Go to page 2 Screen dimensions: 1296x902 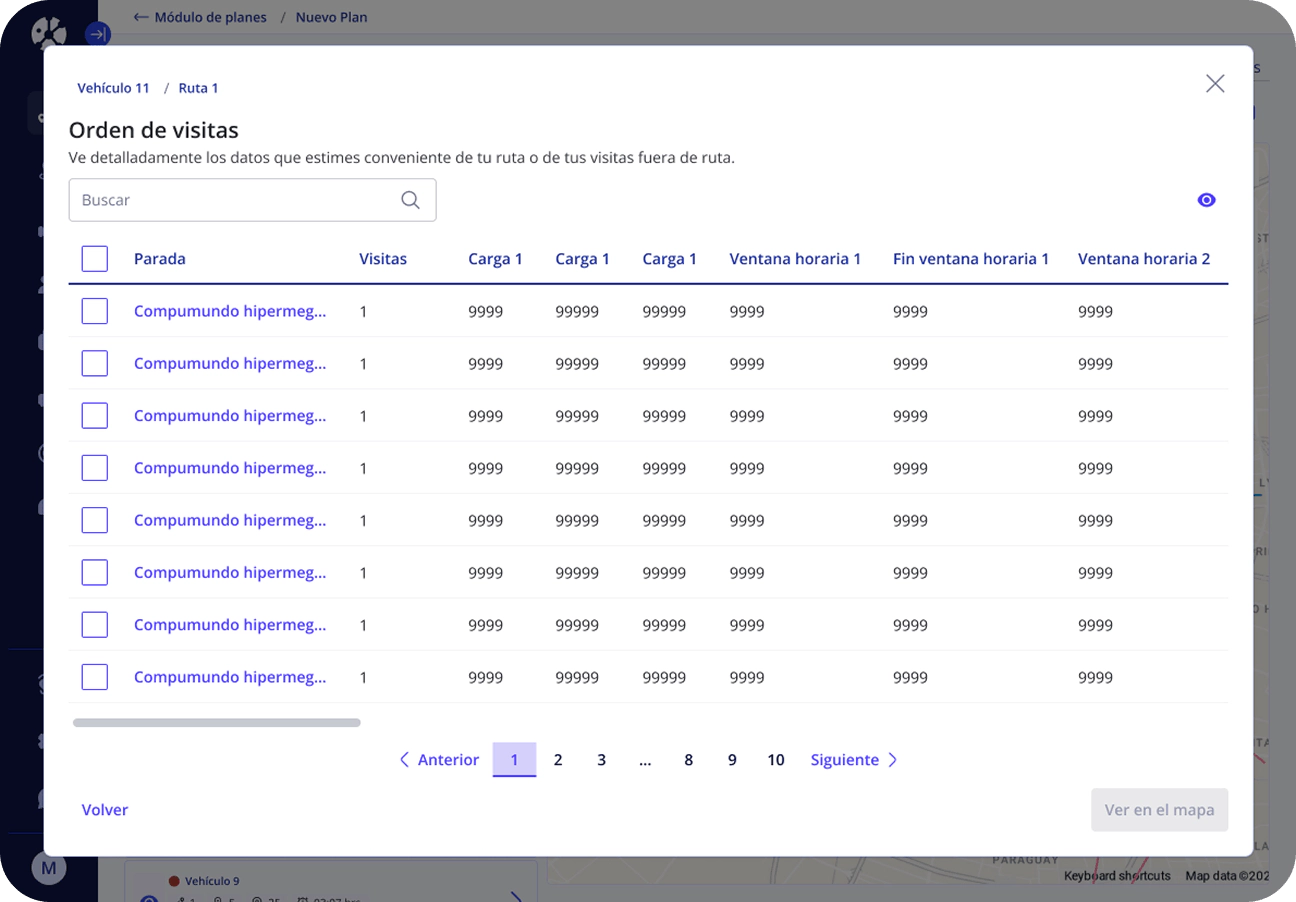[x=558, y=760]
